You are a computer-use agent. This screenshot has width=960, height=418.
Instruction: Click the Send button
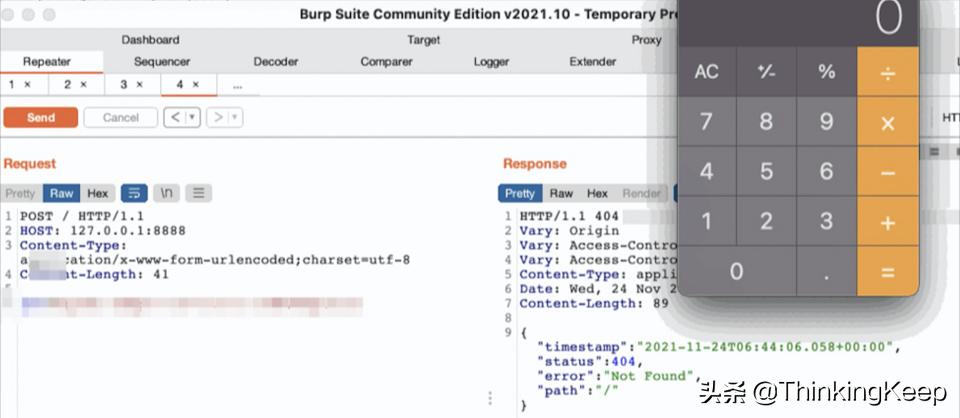click(41, 118)
